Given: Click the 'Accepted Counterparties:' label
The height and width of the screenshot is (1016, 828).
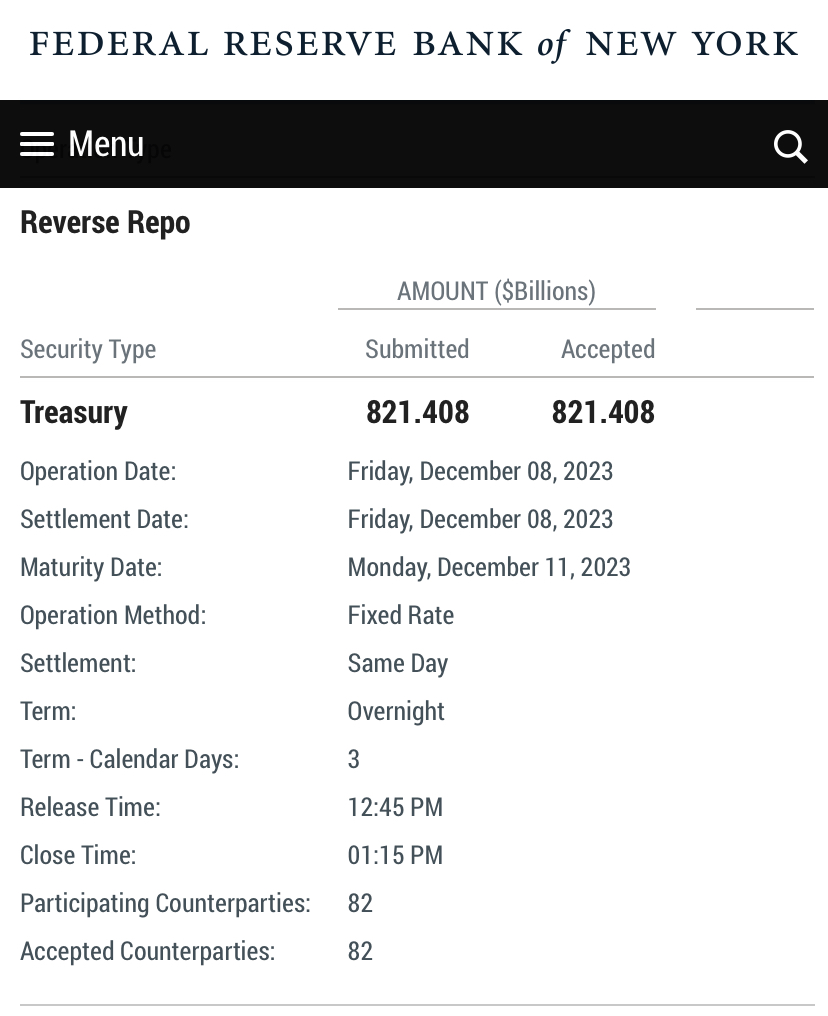Looking at the screenshot, I should point(148,951).
